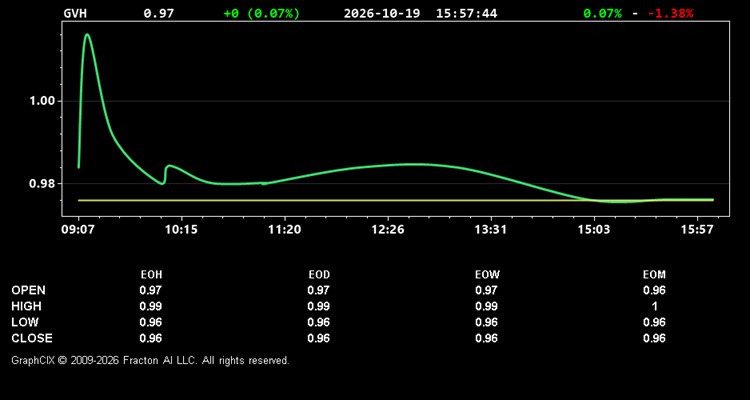Click the EOD LOW value 0.96
750x400 pixels.
click(319, 322)
